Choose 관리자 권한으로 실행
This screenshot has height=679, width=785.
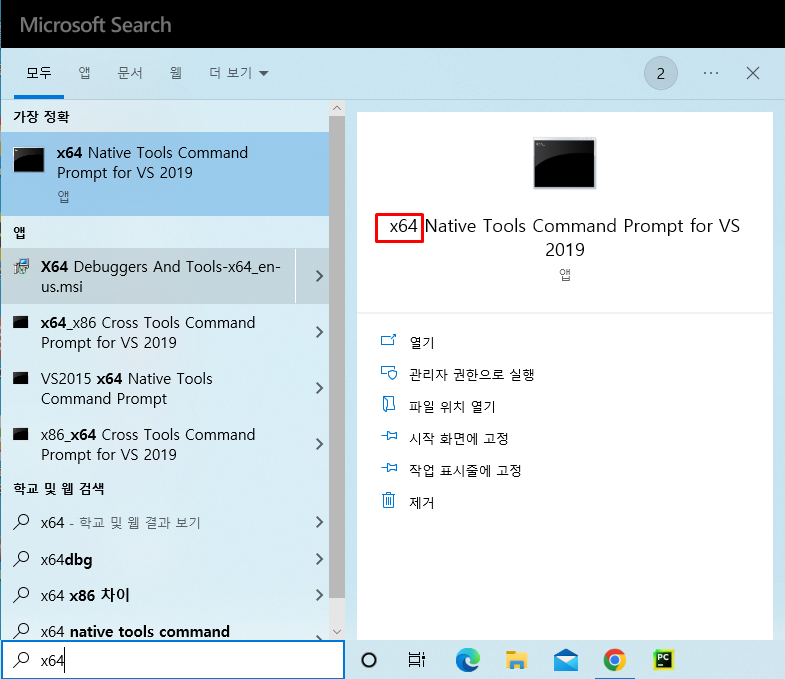tap(472, 375)
